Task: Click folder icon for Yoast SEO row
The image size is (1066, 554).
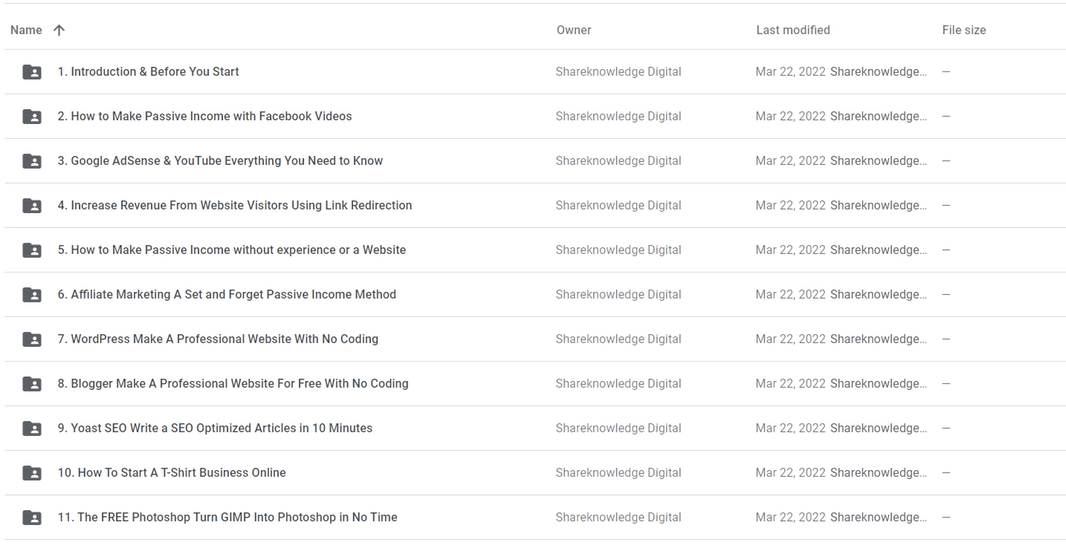Action: 32,428
